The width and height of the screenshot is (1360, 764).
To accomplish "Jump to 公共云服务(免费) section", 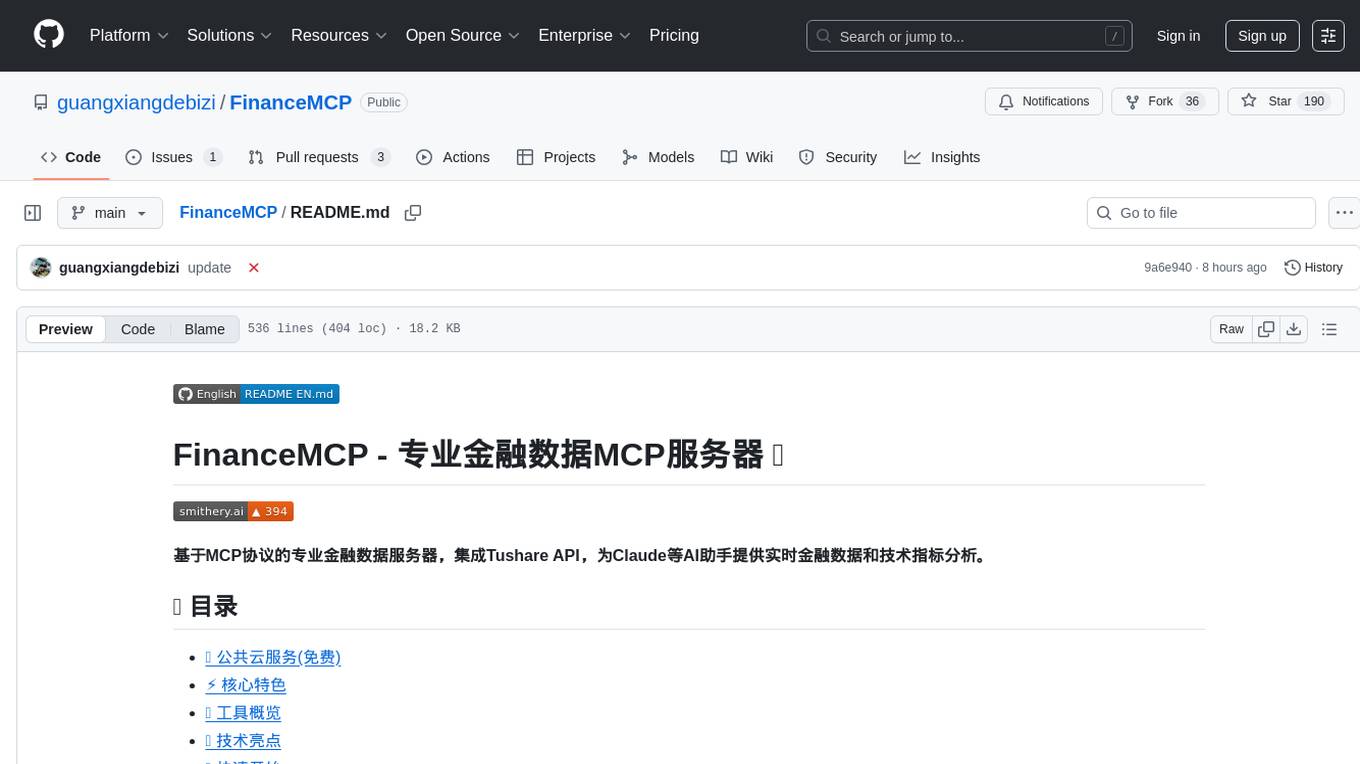I will [273, 657].
